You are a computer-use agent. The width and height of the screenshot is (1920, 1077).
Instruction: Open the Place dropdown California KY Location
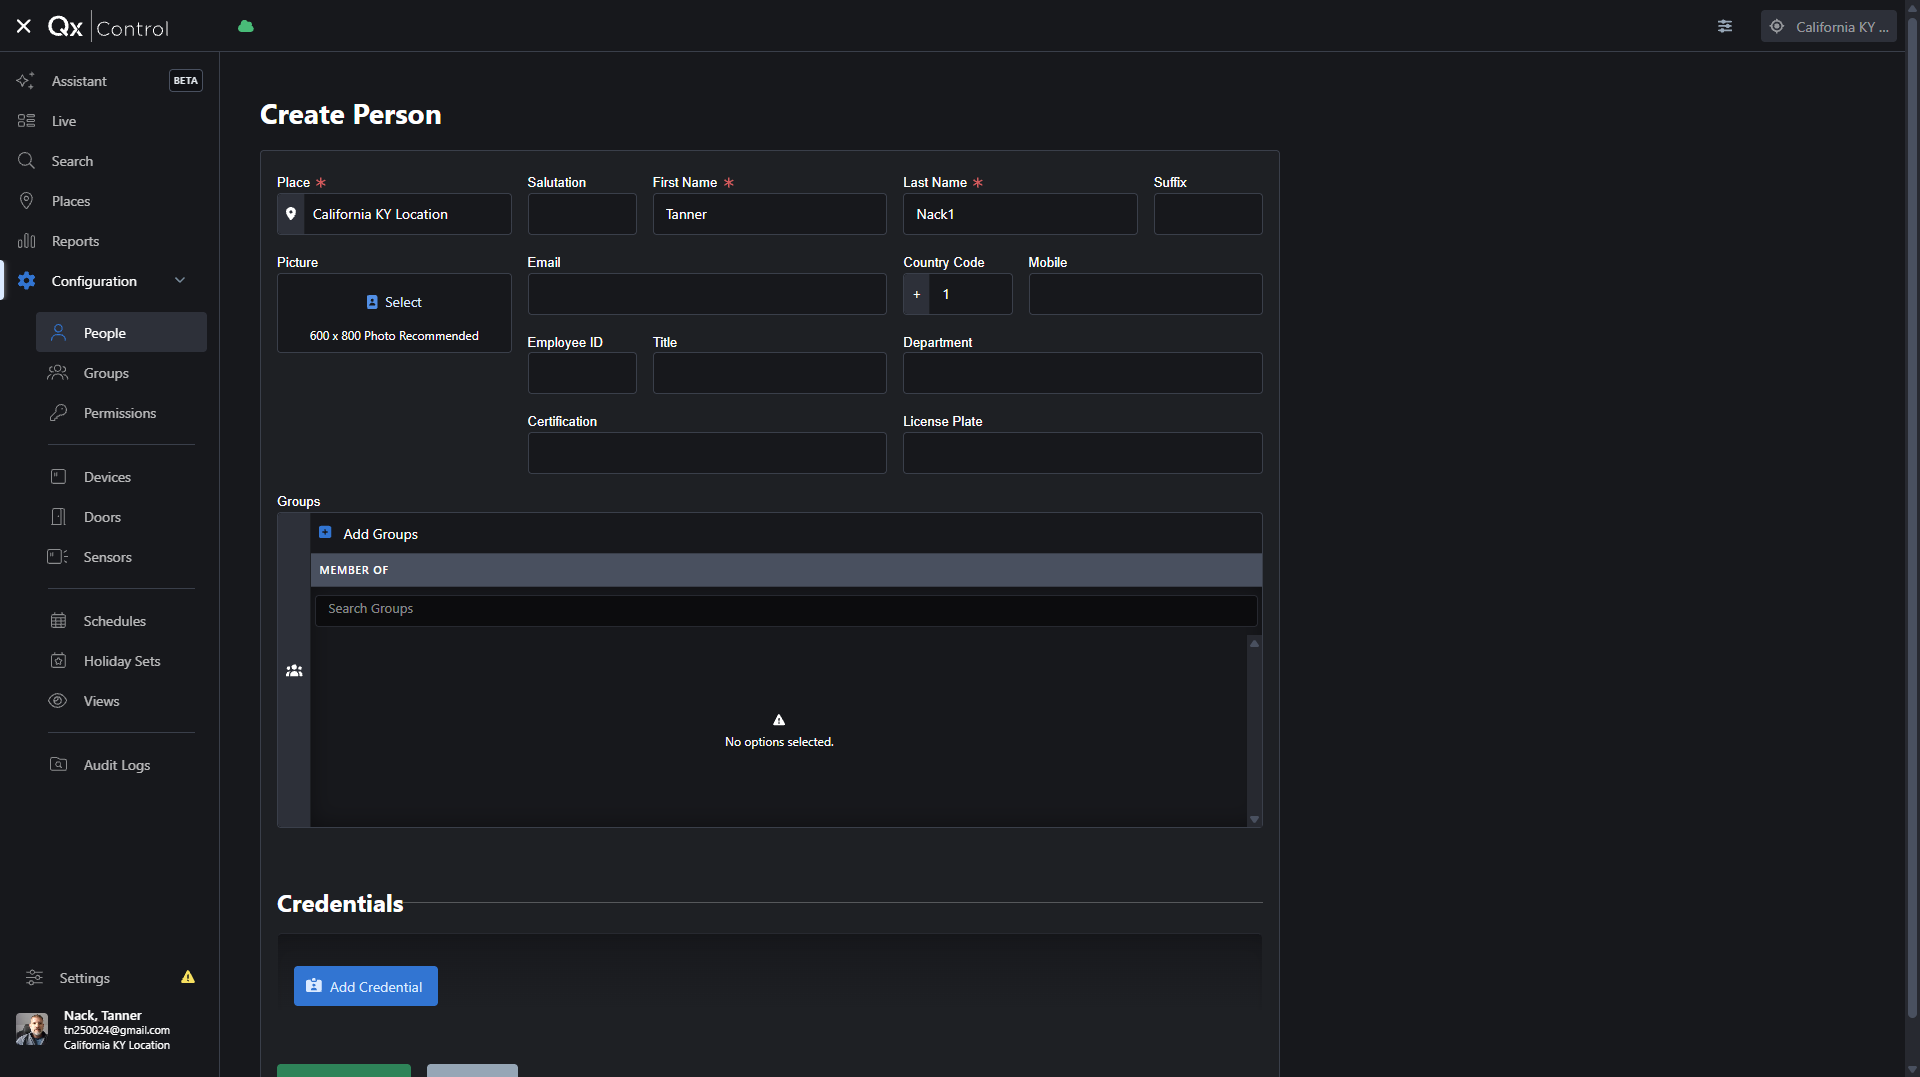(394, 214)
